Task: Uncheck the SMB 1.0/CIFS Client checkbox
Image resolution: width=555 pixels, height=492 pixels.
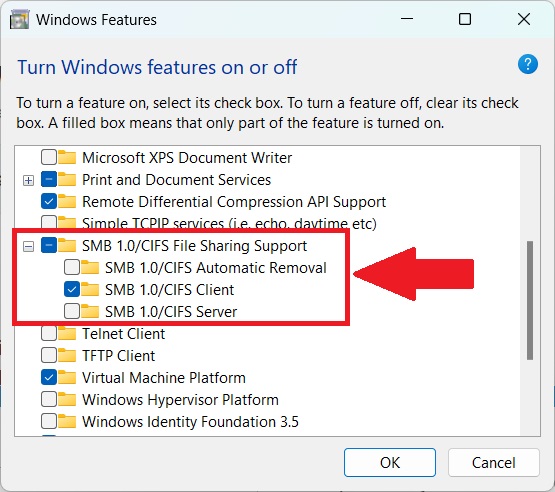Action: point(72,290)
